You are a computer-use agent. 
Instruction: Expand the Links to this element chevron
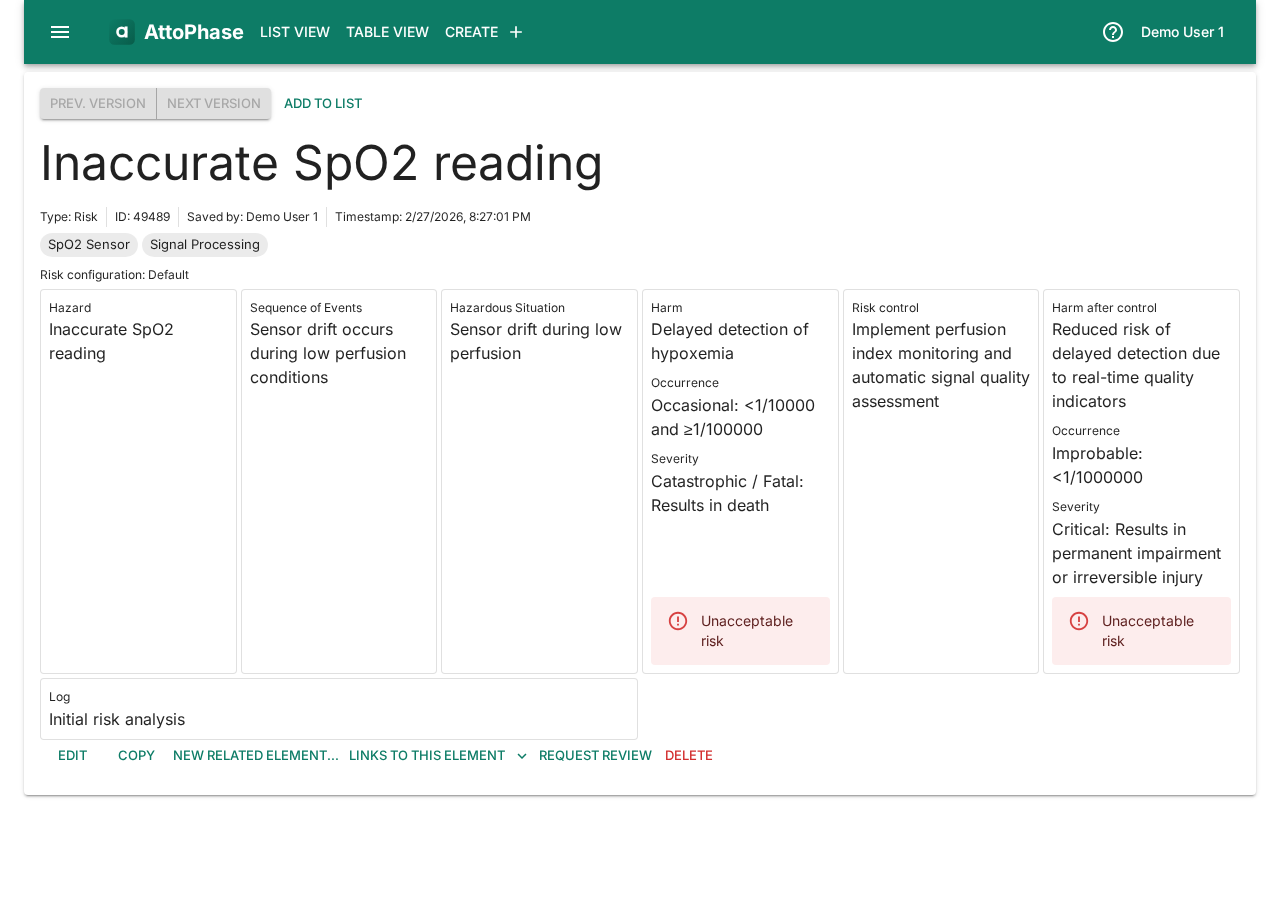tap(522, 756)
